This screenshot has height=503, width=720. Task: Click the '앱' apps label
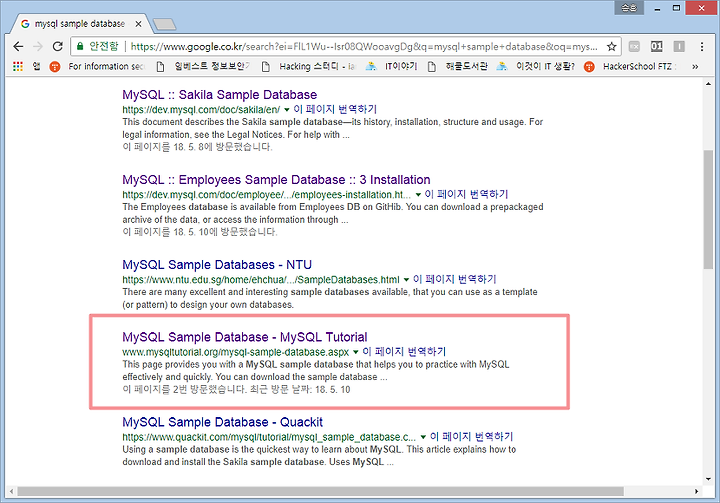tap(36, 67)
